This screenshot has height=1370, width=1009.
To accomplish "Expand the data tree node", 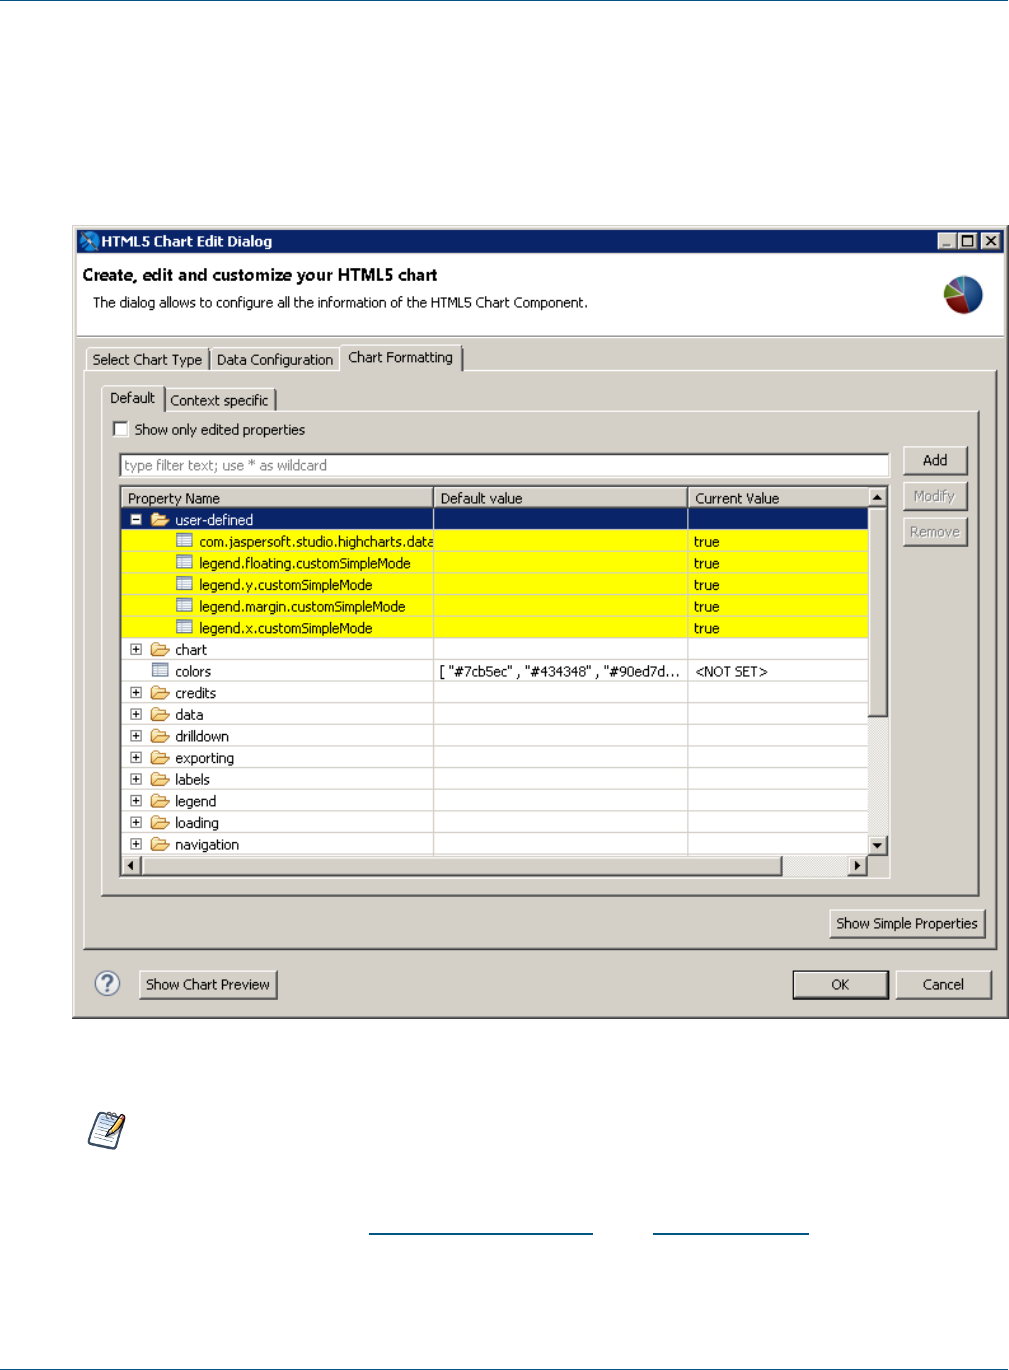I will (136, 715).
